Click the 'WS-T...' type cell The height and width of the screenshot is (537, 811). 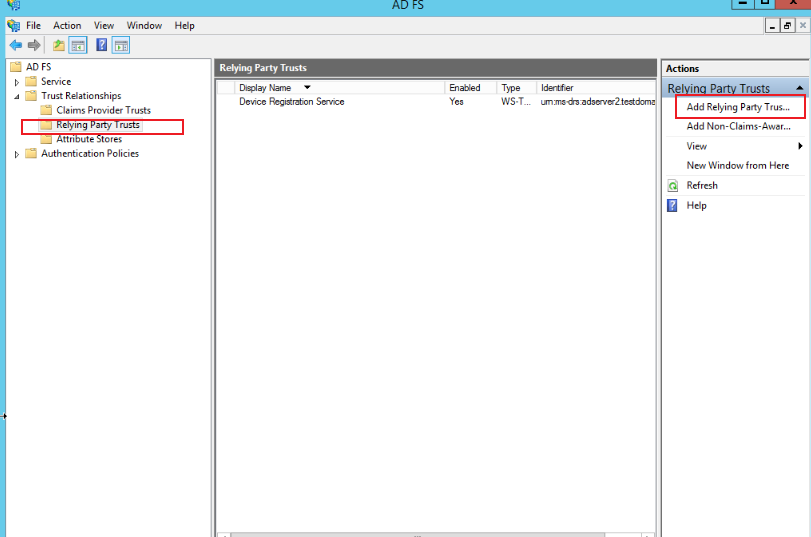pyautogui.click(x=516, y=102)
